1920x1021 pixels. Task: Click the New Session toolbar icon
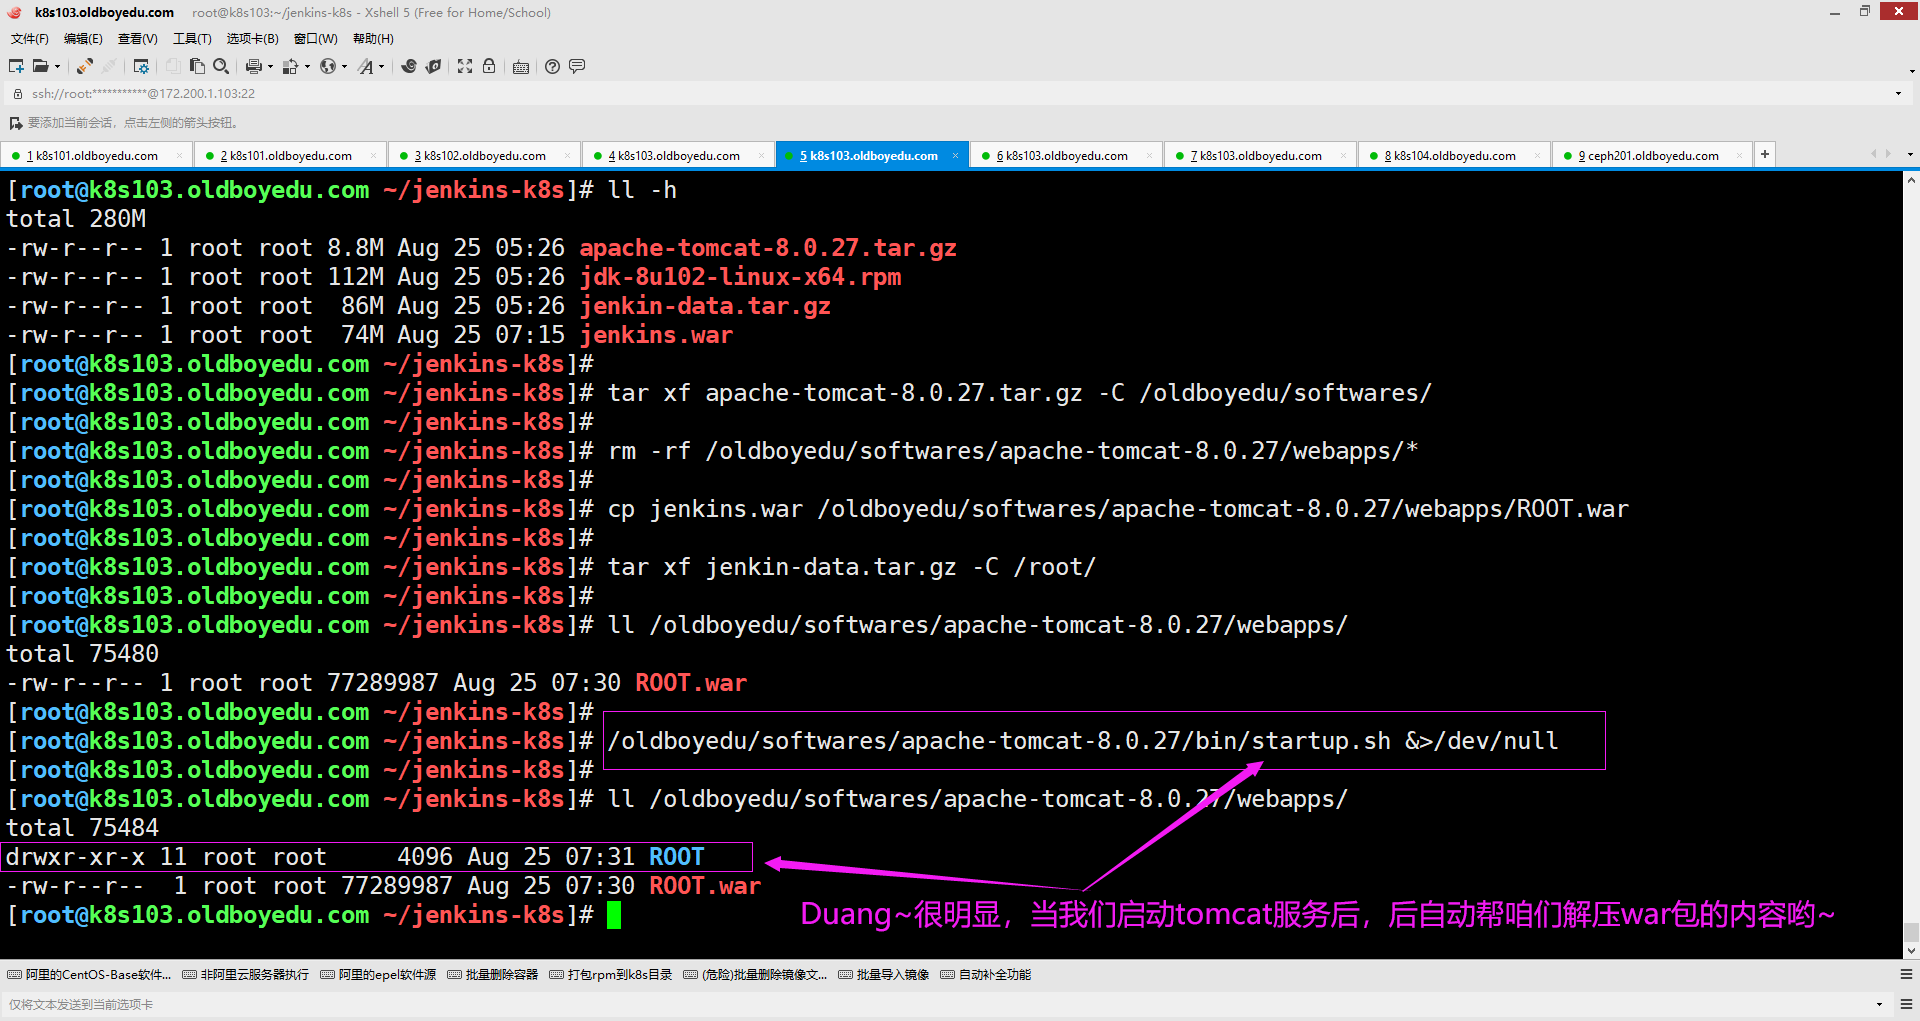pos(16,66)
